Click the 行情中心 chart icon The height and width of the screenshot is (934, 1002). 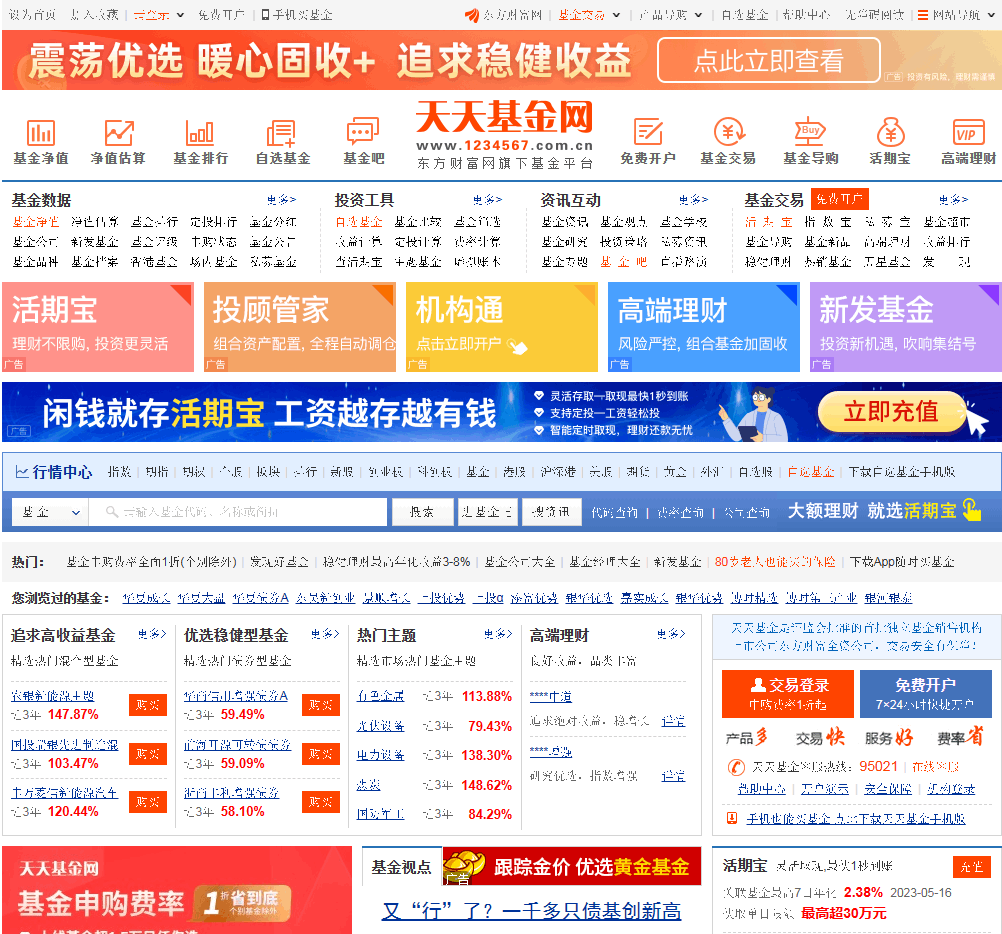click(22, 472)
